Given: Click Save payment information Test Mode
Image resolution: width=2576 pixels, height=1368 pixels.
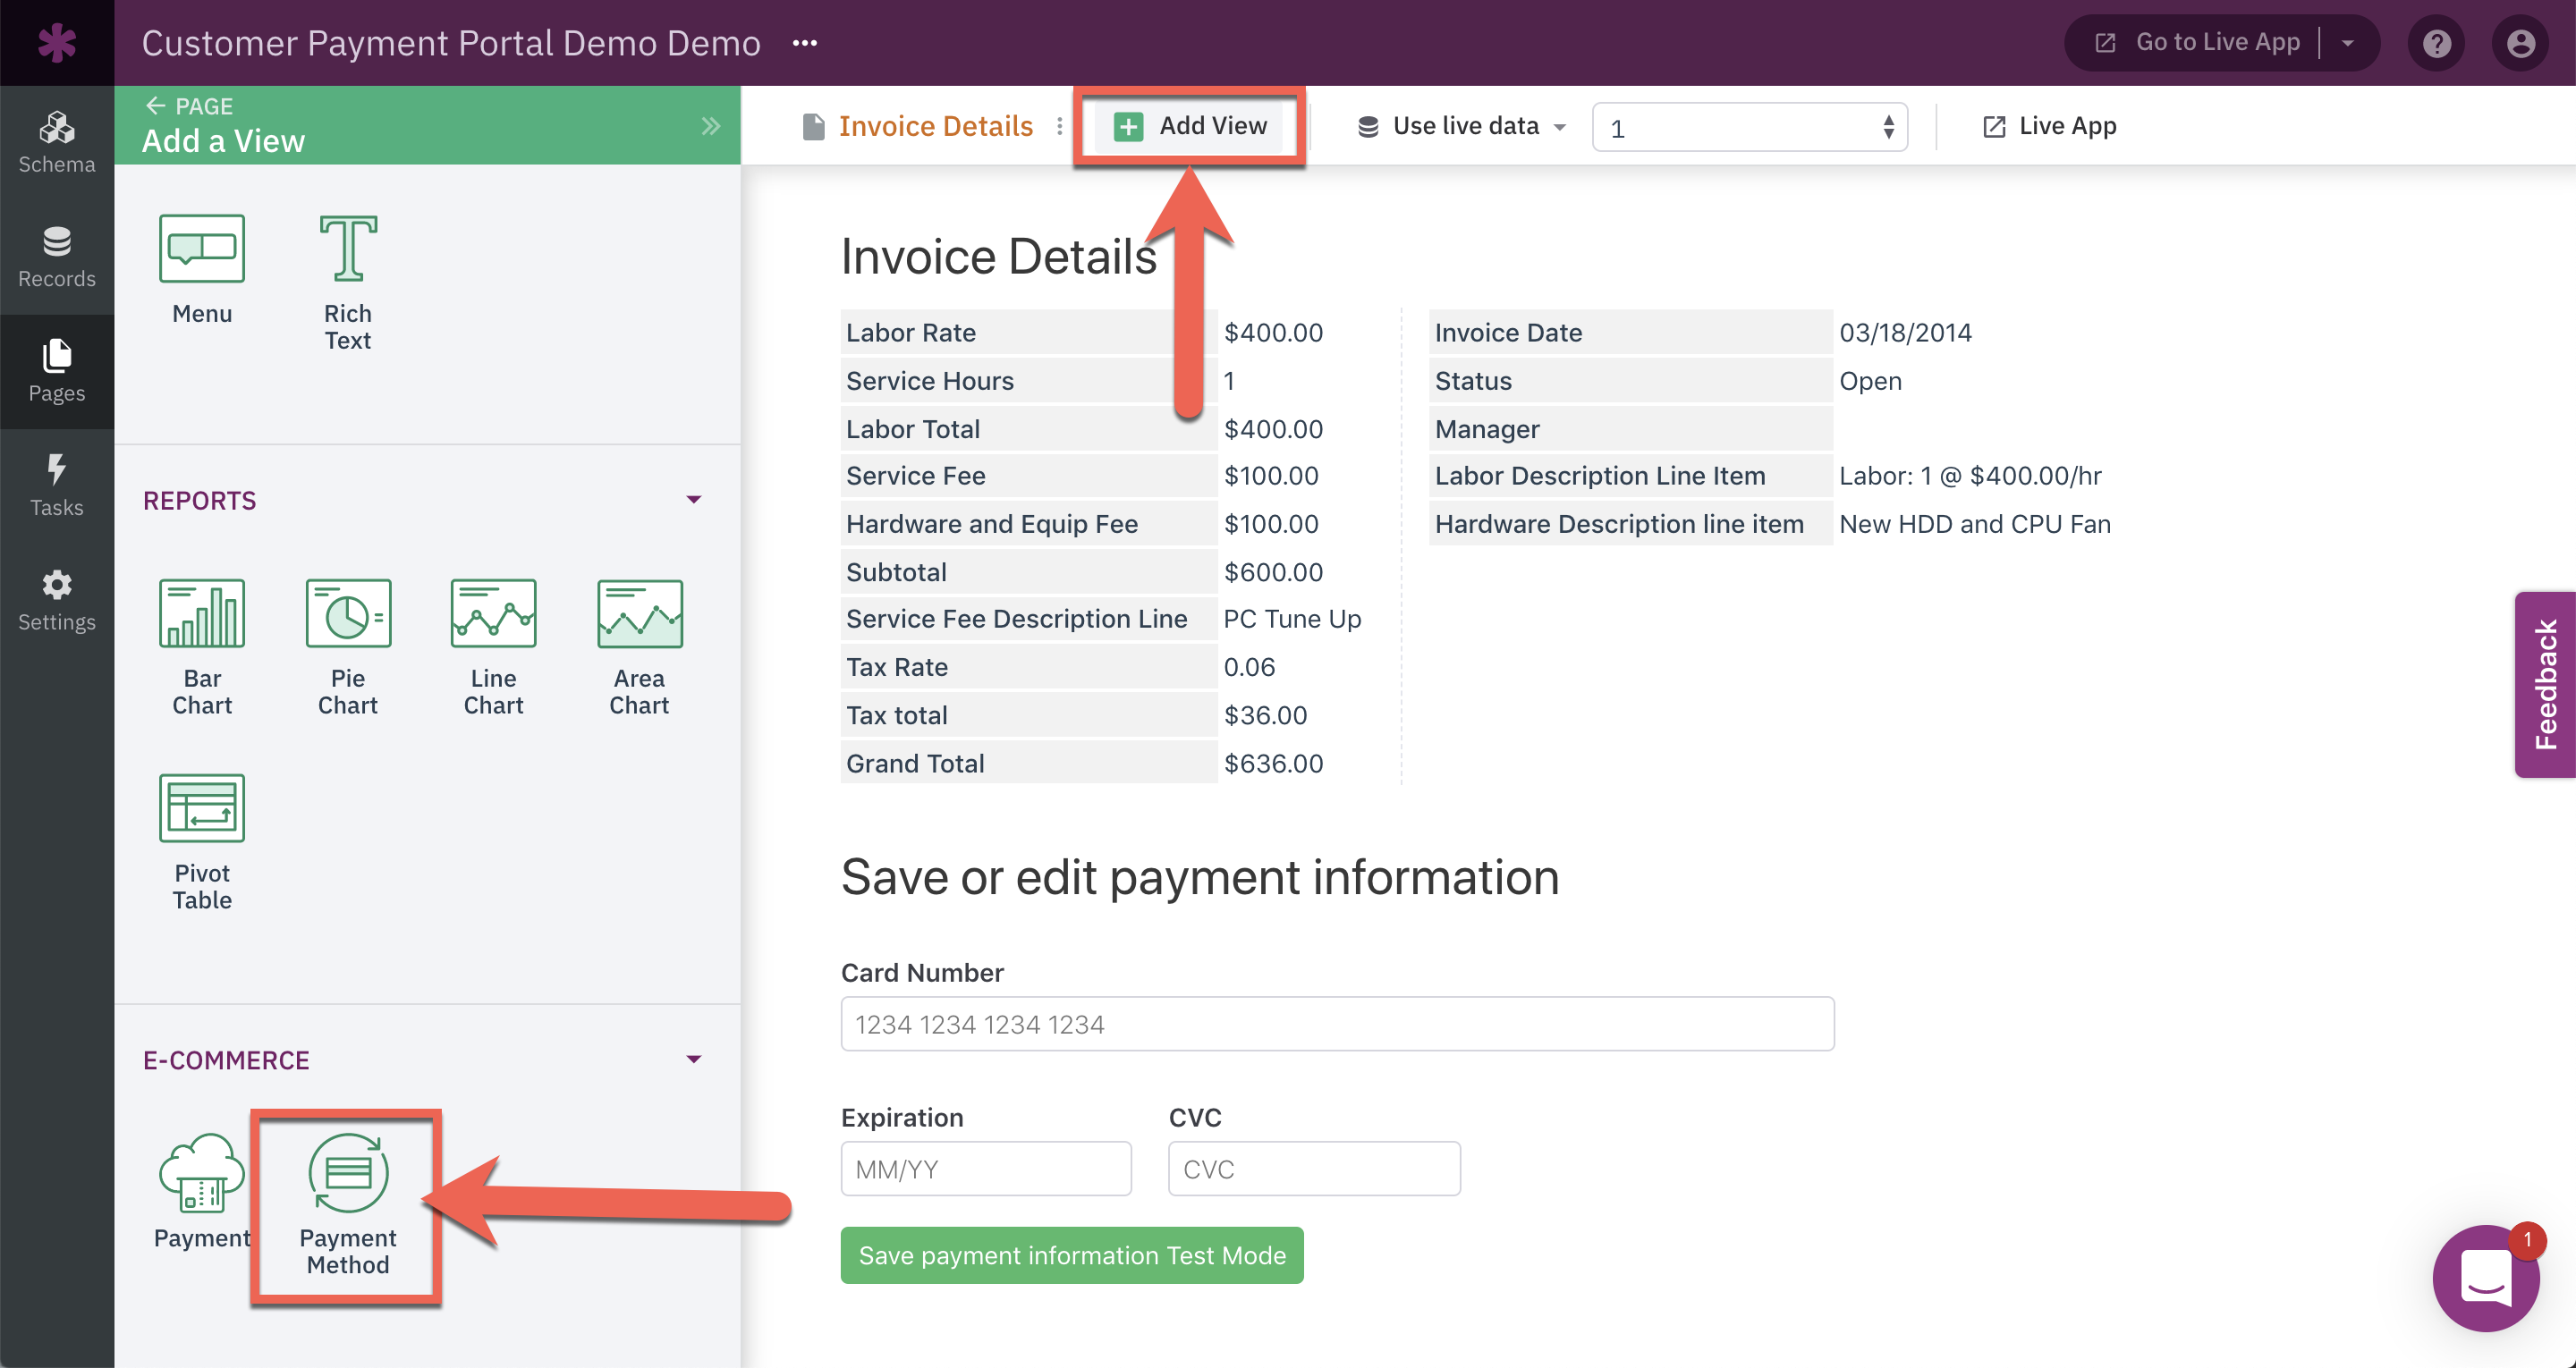Looking at the screenshot, I should (x=1071, y=1255).
